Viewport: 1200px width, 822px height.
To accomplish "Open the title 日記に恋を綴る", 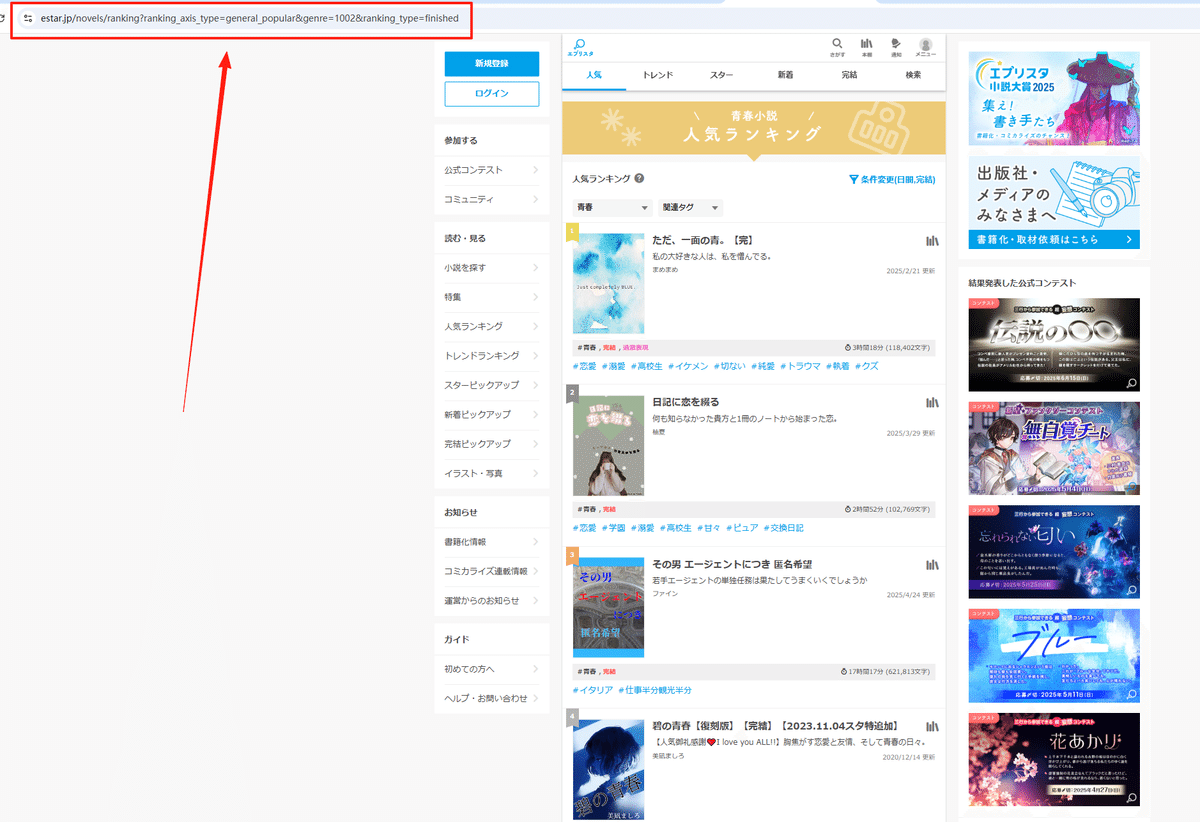I will point(688,403).
